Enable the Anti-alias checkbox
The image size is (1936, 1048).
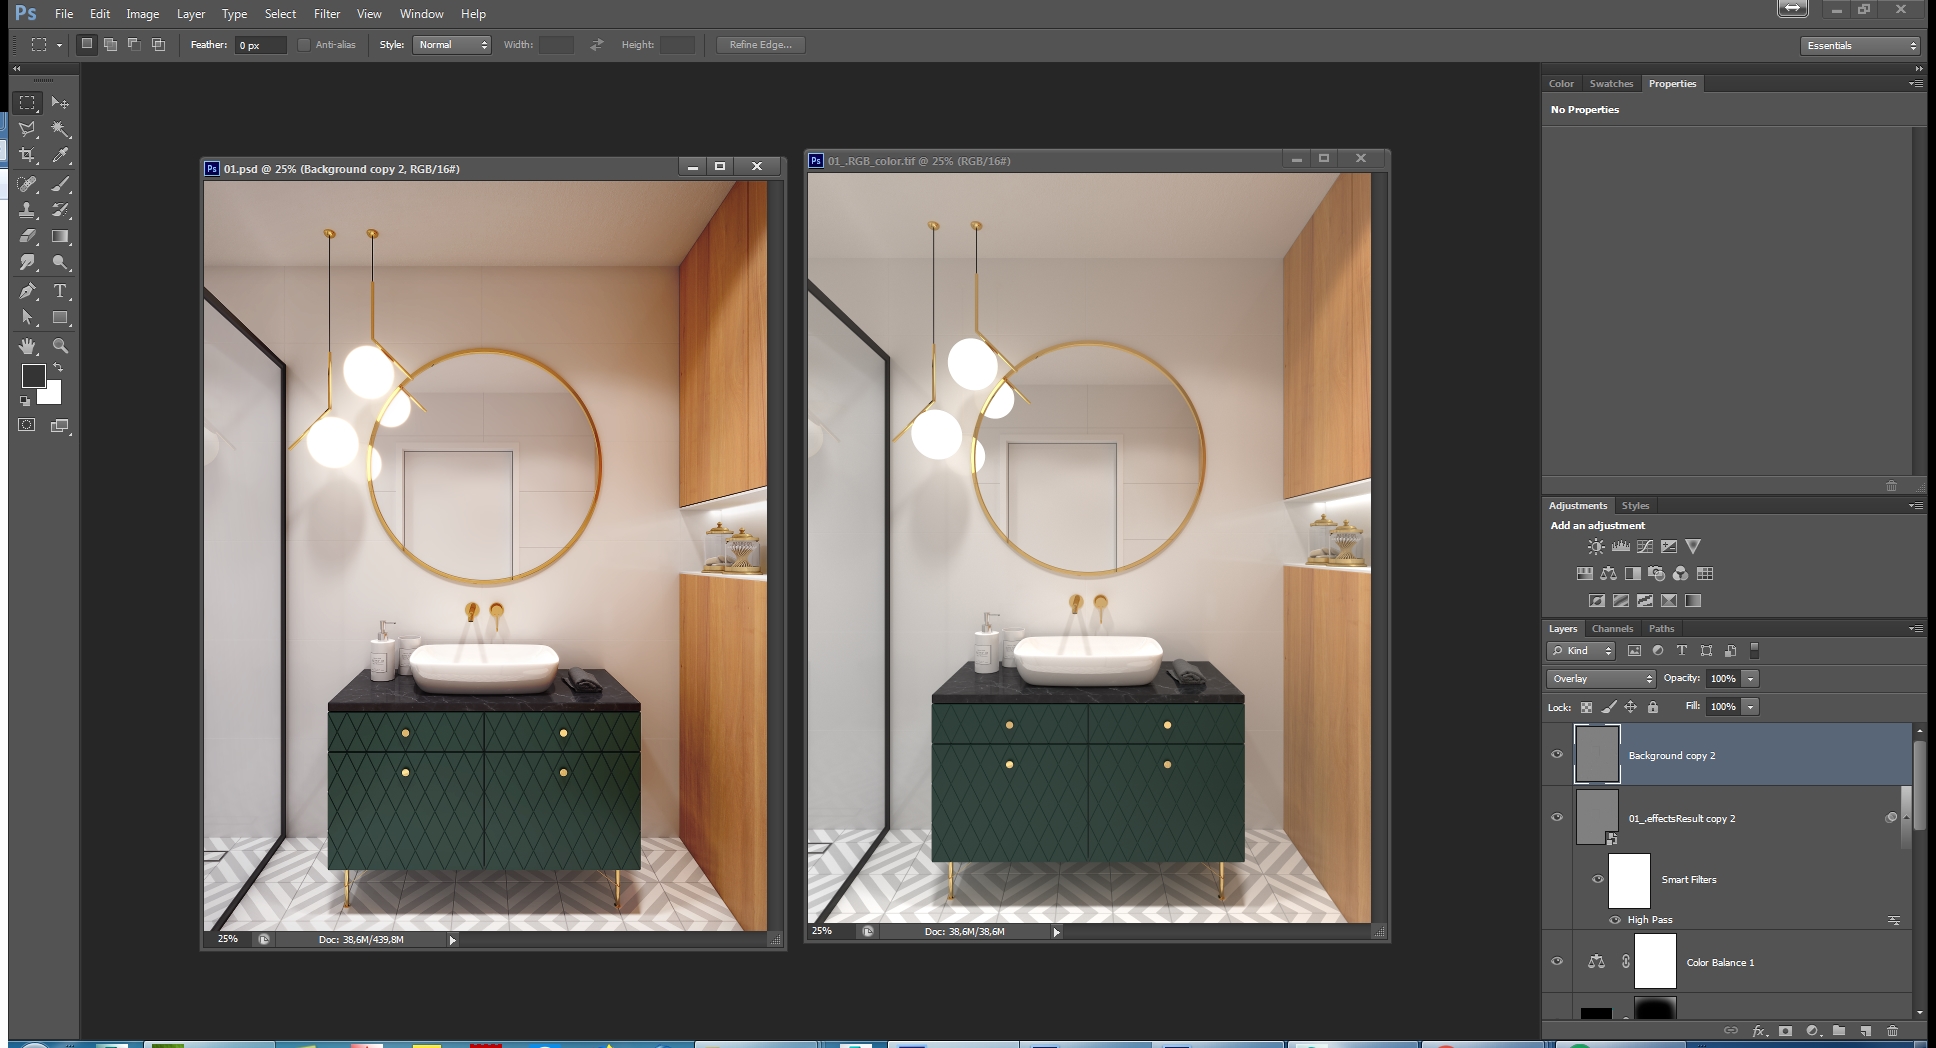(304, 45)
